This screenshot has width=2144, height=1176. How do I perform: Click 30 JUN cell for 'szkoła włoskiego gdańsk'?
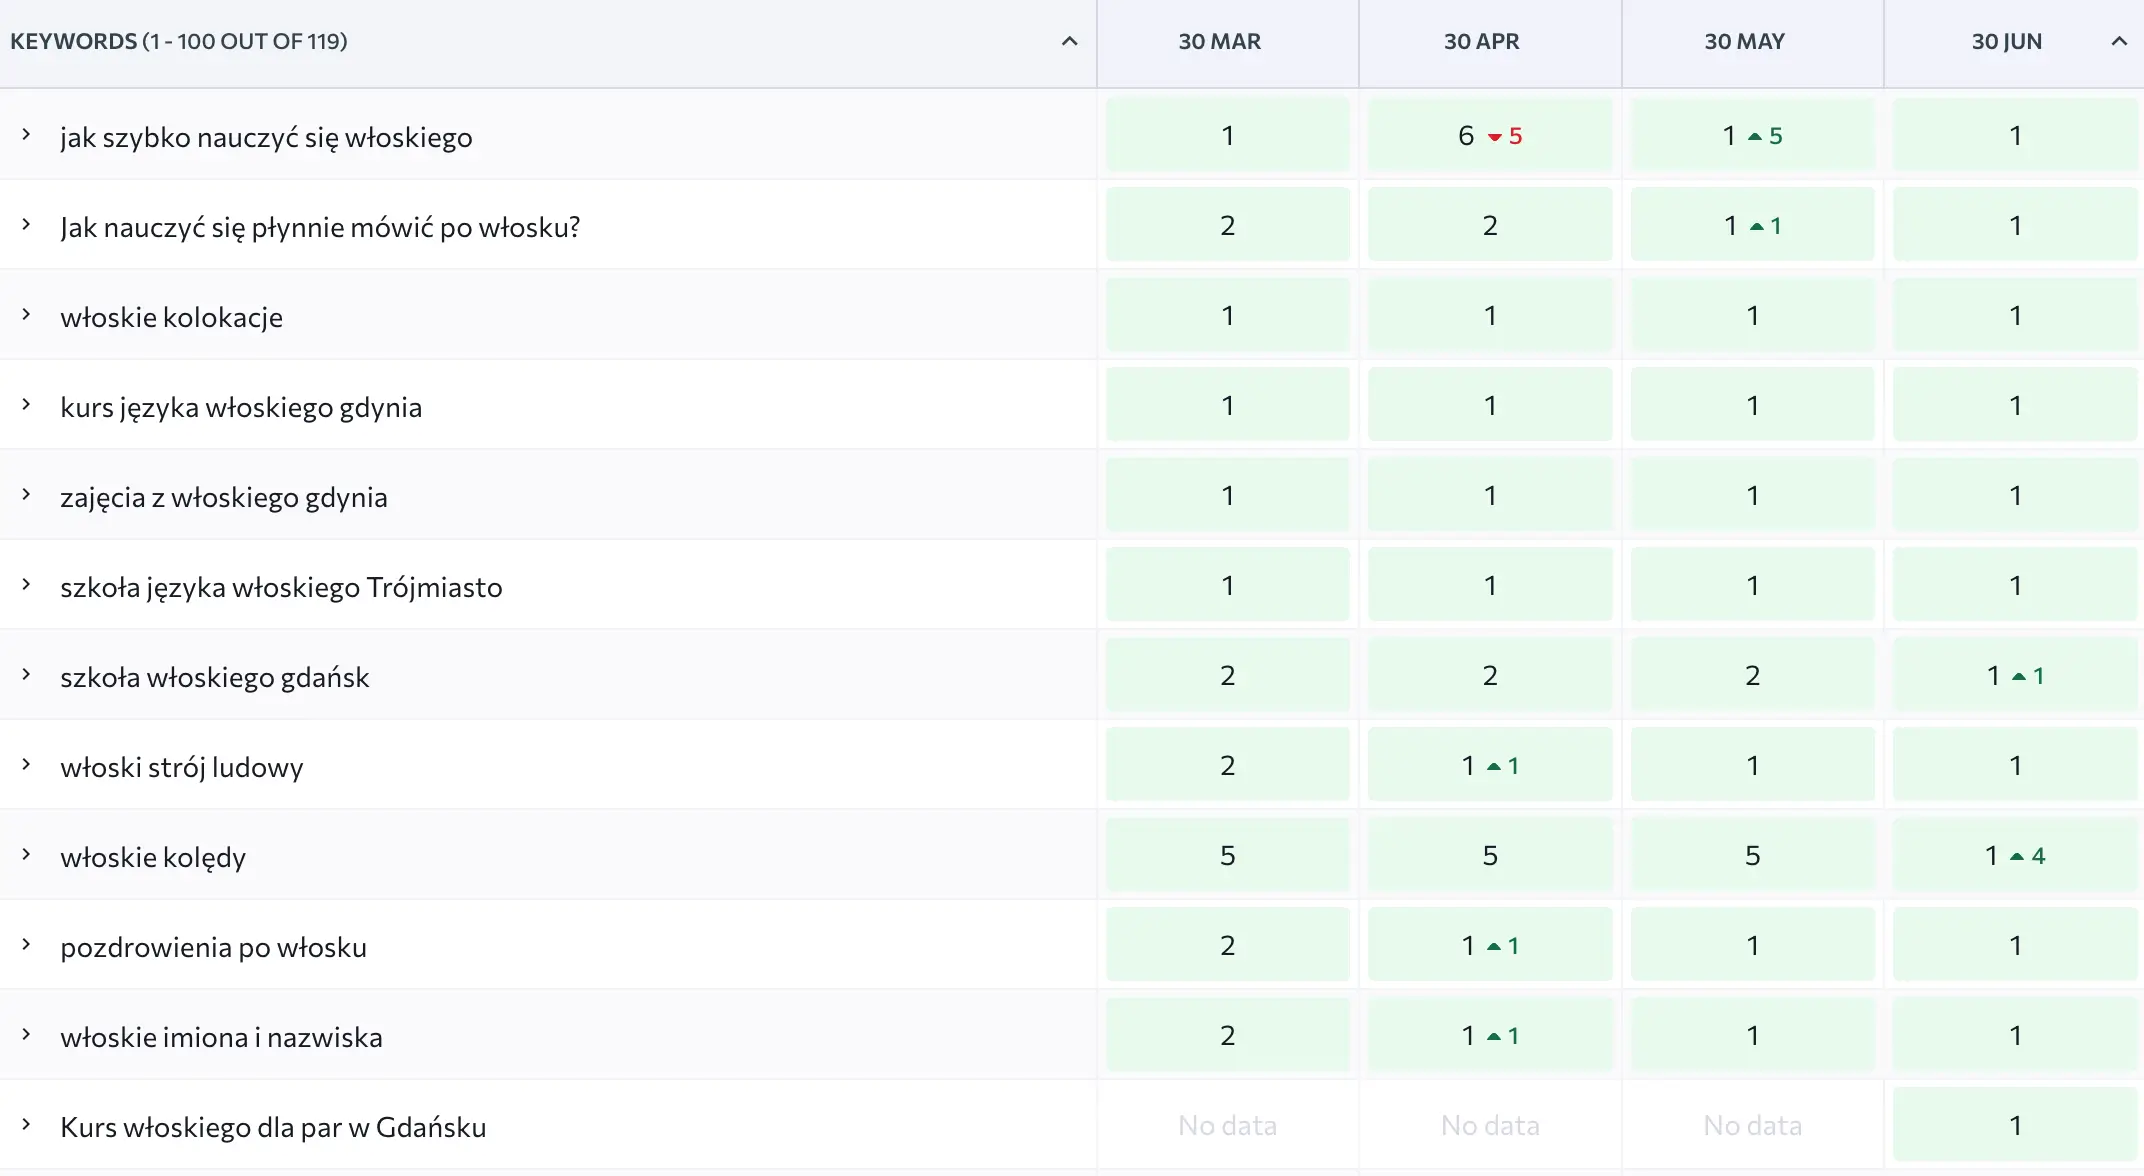(x=2015, y=675)
